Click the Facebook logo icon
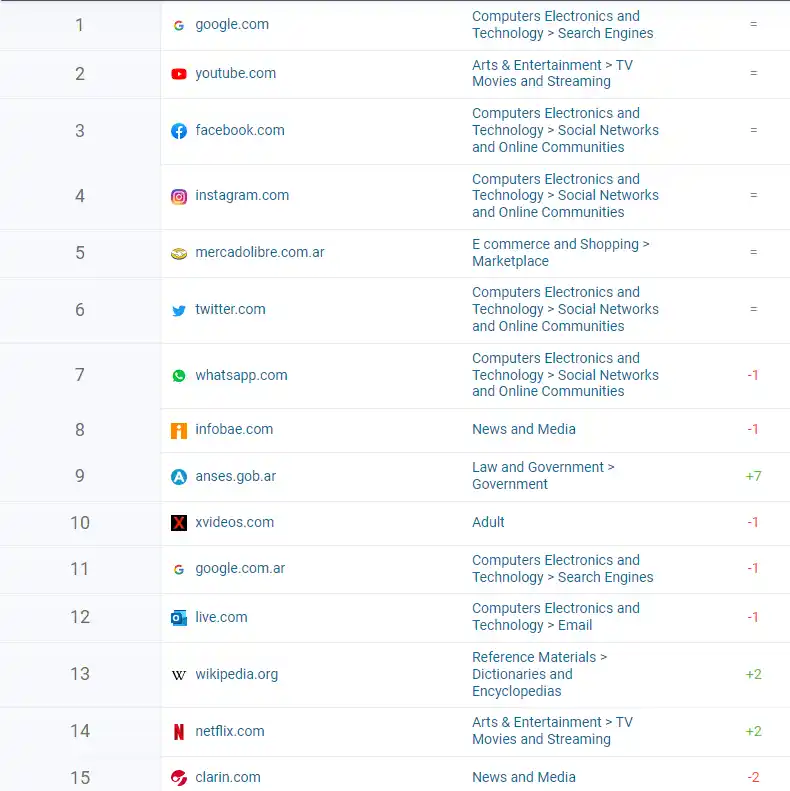Viewport: 790px width, 791px height. click(x=179, y=131)
